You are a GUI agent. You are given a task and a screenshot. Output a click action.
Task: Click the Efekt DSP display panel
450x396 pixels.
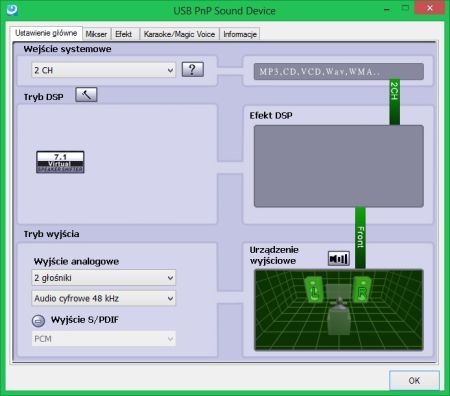(x=339, y=166)
